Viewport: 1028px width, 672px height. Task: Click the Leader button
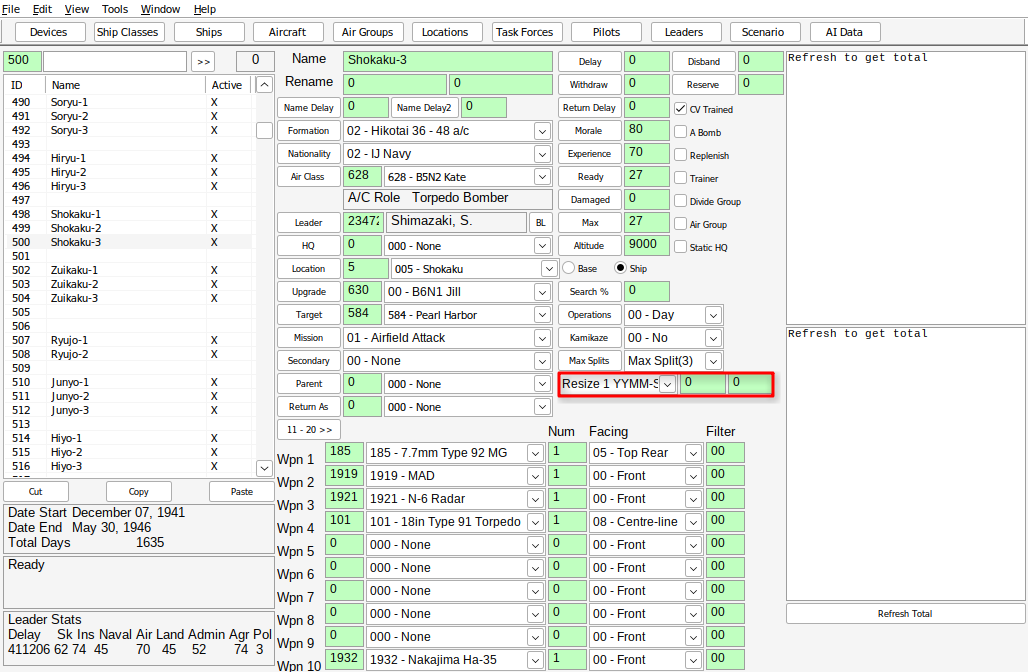pyautogui.click(x=308, y=223)
